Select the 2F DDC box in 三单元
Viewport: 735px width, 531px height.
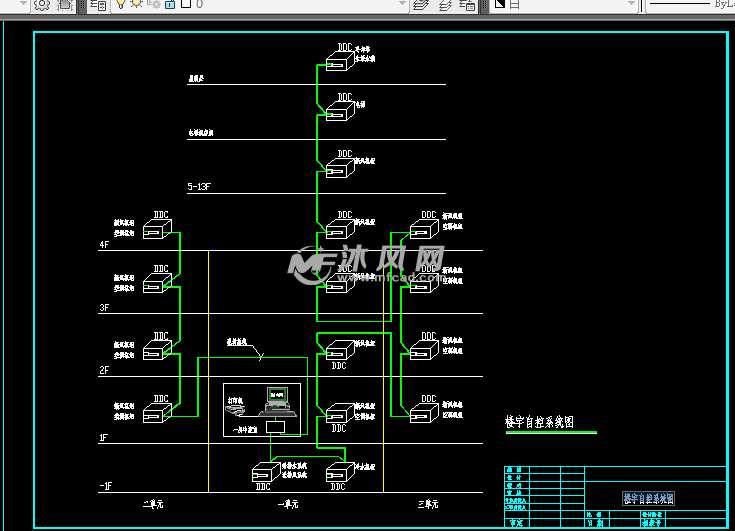coord(424,351)
